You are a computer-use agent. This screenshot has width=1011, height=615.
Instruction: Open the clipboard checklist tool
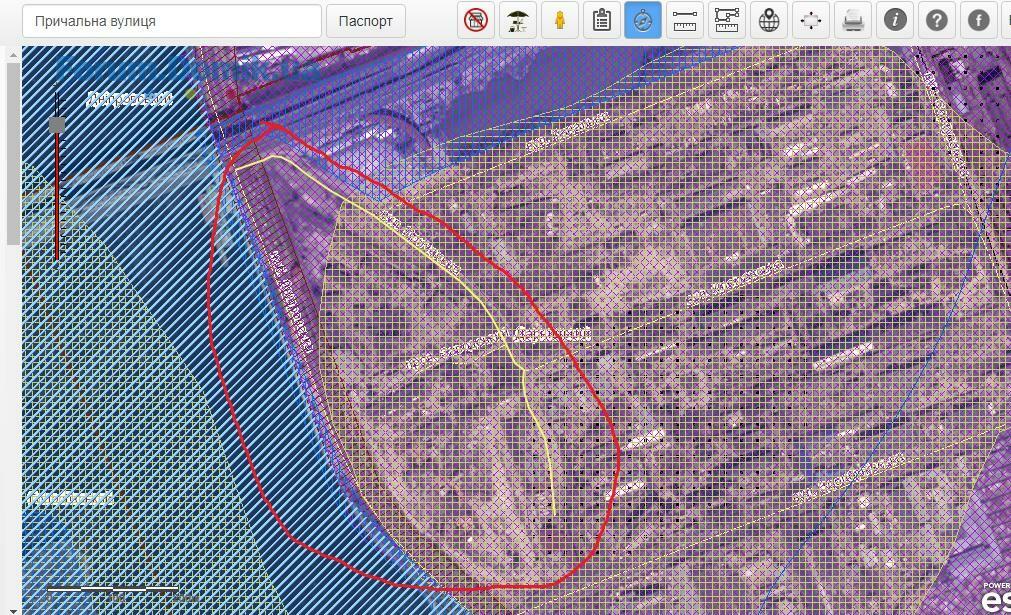(x=602, y=21)
